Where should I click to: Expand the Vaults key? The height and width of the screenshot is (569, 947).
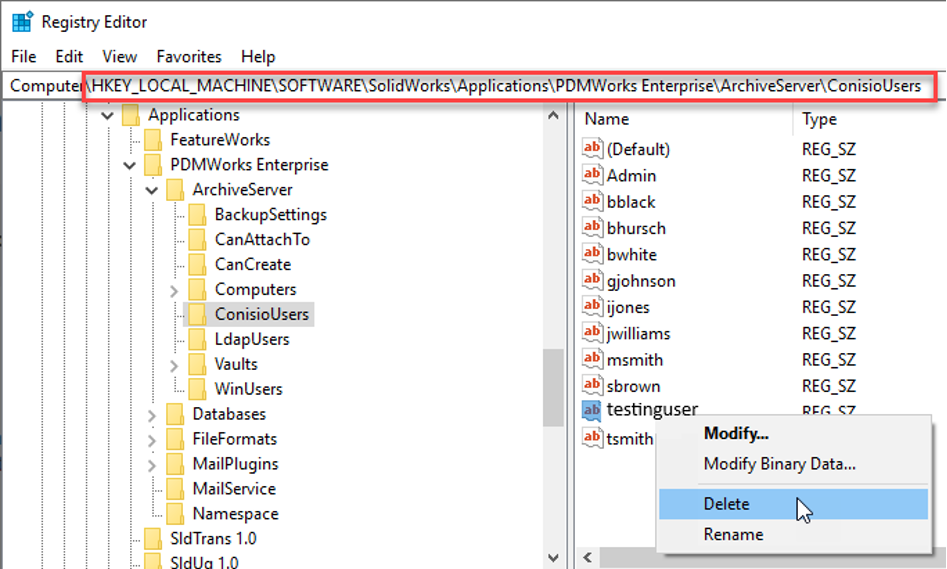(174, 365)
